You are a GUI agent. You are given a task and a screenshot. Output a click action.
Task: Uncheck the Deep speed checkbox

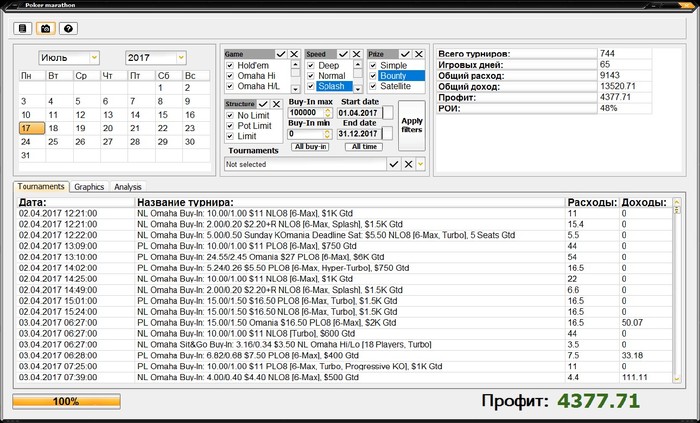(x=311, y=65)
